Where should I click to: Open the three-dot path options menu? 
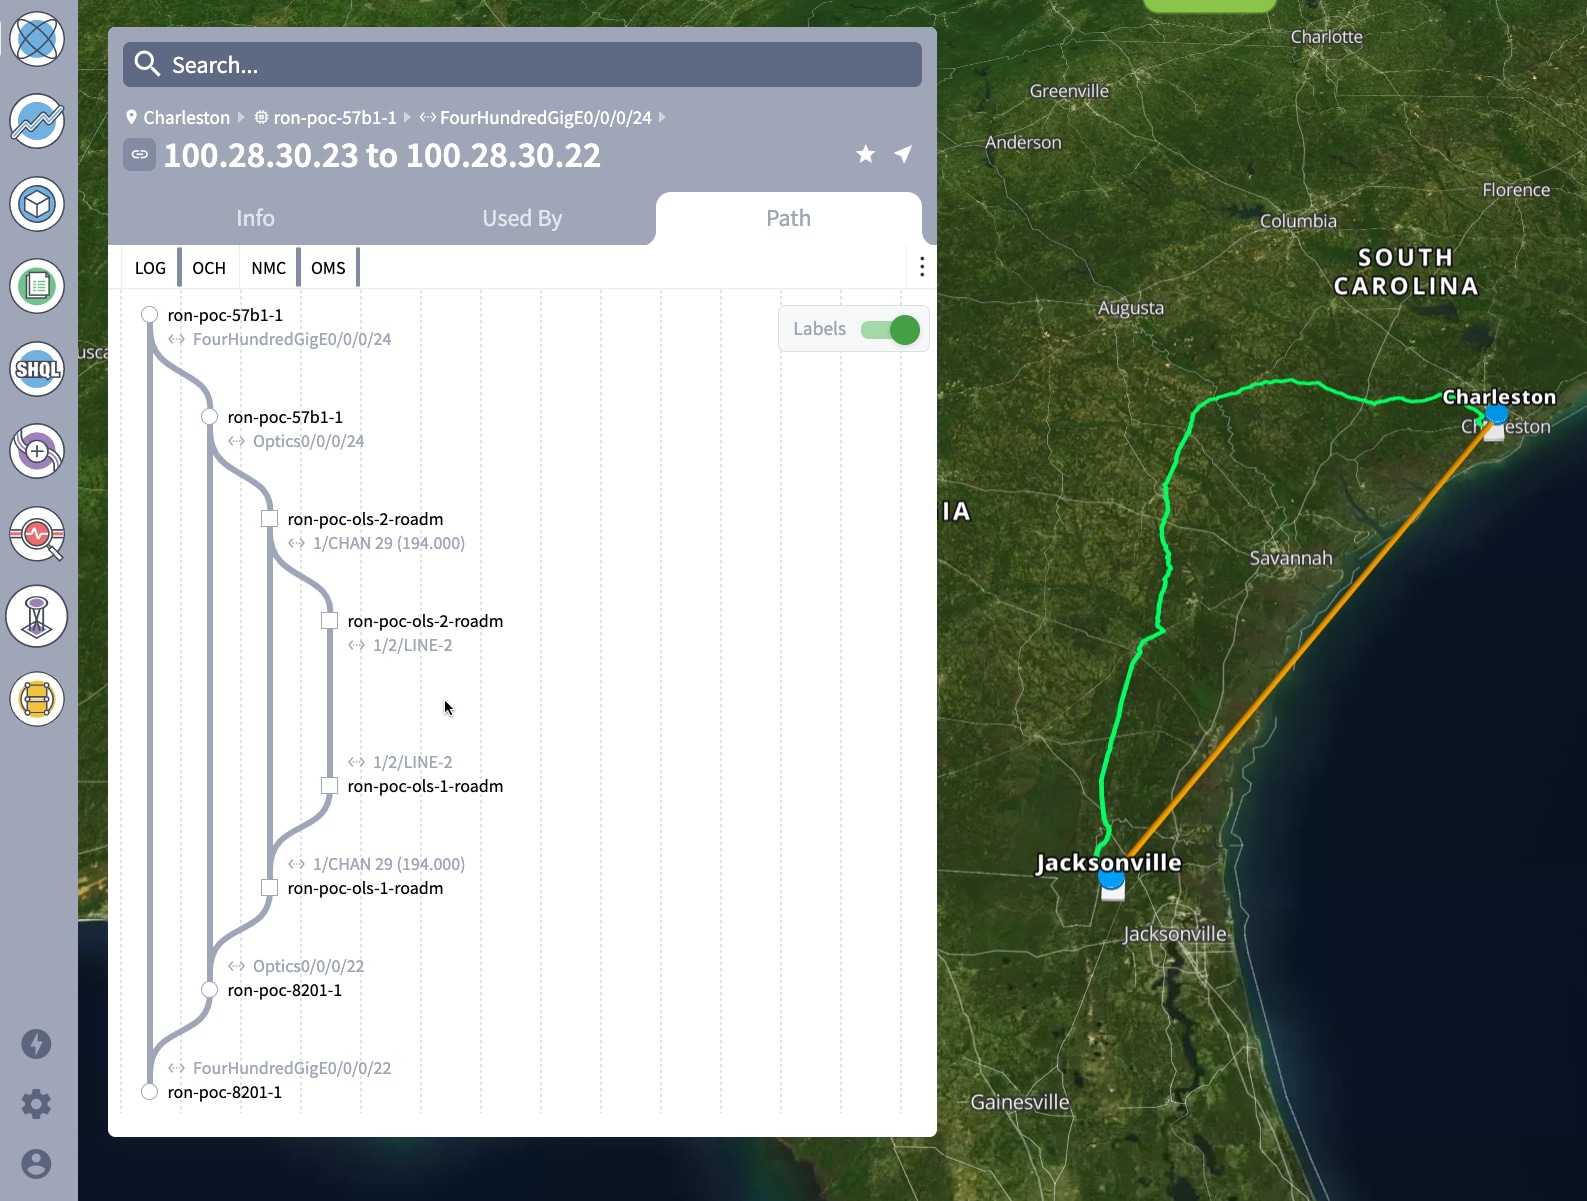coord(922,267)
